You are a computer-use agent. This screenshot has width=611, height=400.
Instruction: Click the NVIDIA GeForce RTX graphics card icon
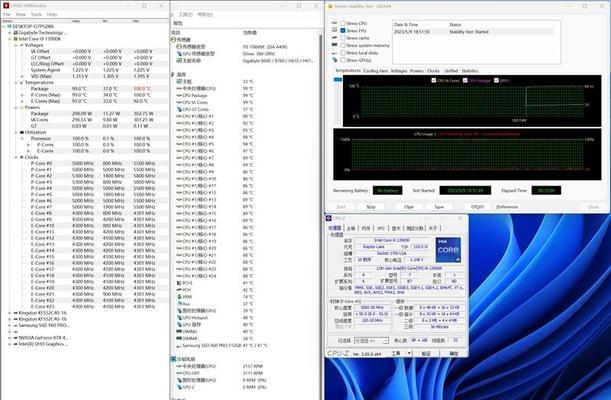click(x=16, y=338)
